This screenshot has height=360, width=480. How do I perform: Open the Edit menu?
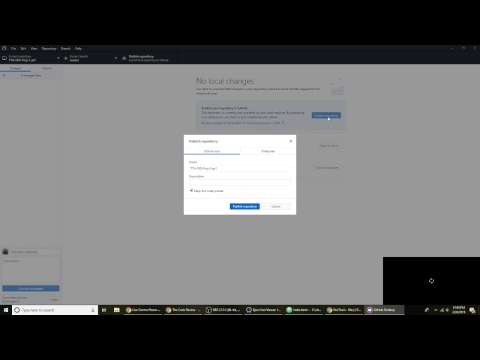point(23,49)
